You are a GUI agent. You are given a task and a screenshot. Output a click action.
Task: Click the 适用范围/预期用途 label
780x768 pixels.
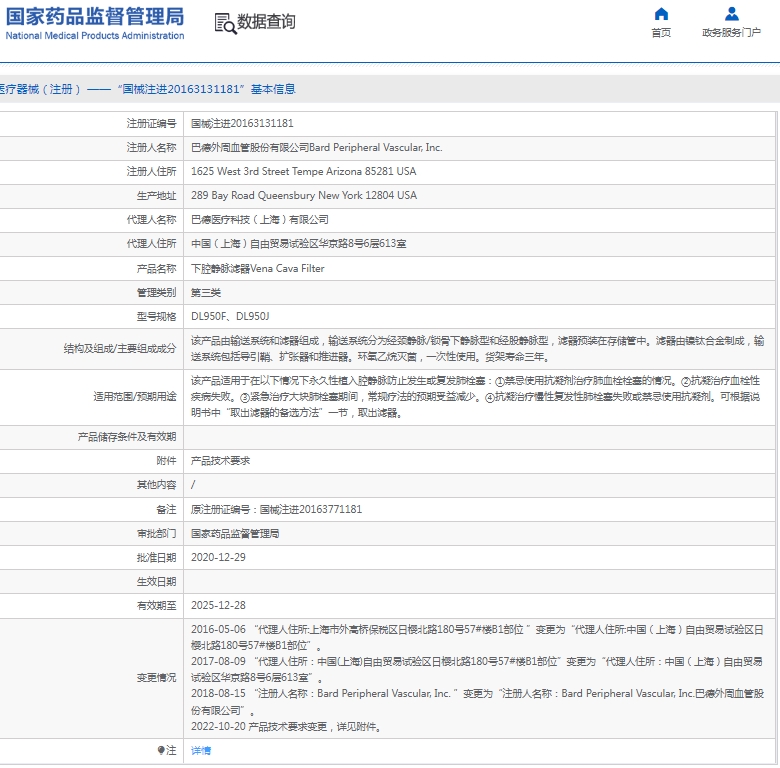[135, 396]
